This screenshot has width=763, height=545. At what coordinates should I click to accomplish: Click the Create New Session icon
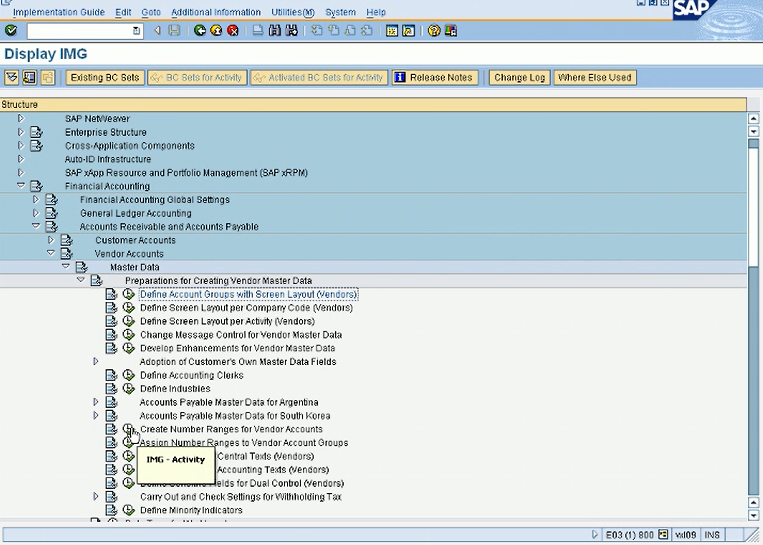[x=392, y=31]
